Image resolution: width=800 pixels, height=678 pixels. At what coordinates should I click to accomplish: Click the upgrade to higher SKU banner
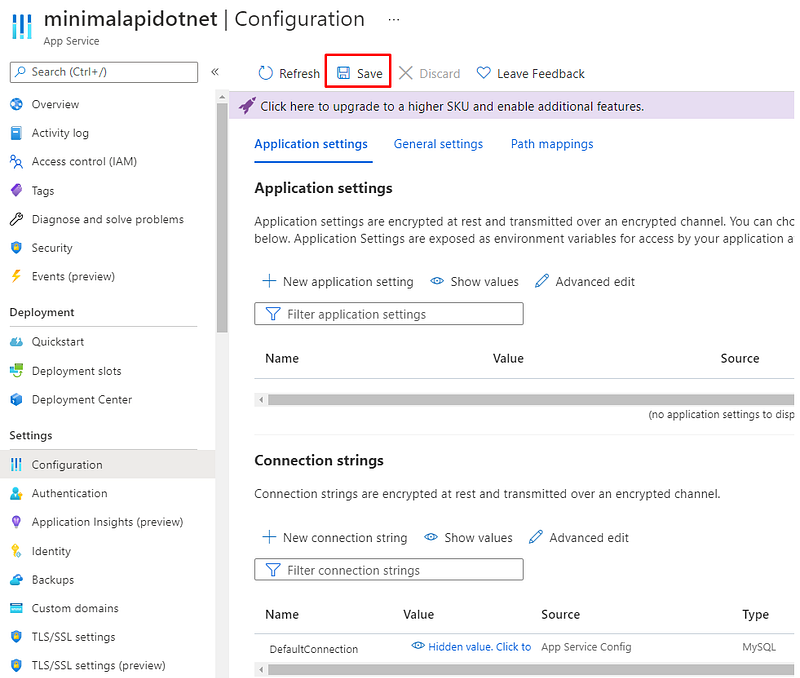(512, 106)
